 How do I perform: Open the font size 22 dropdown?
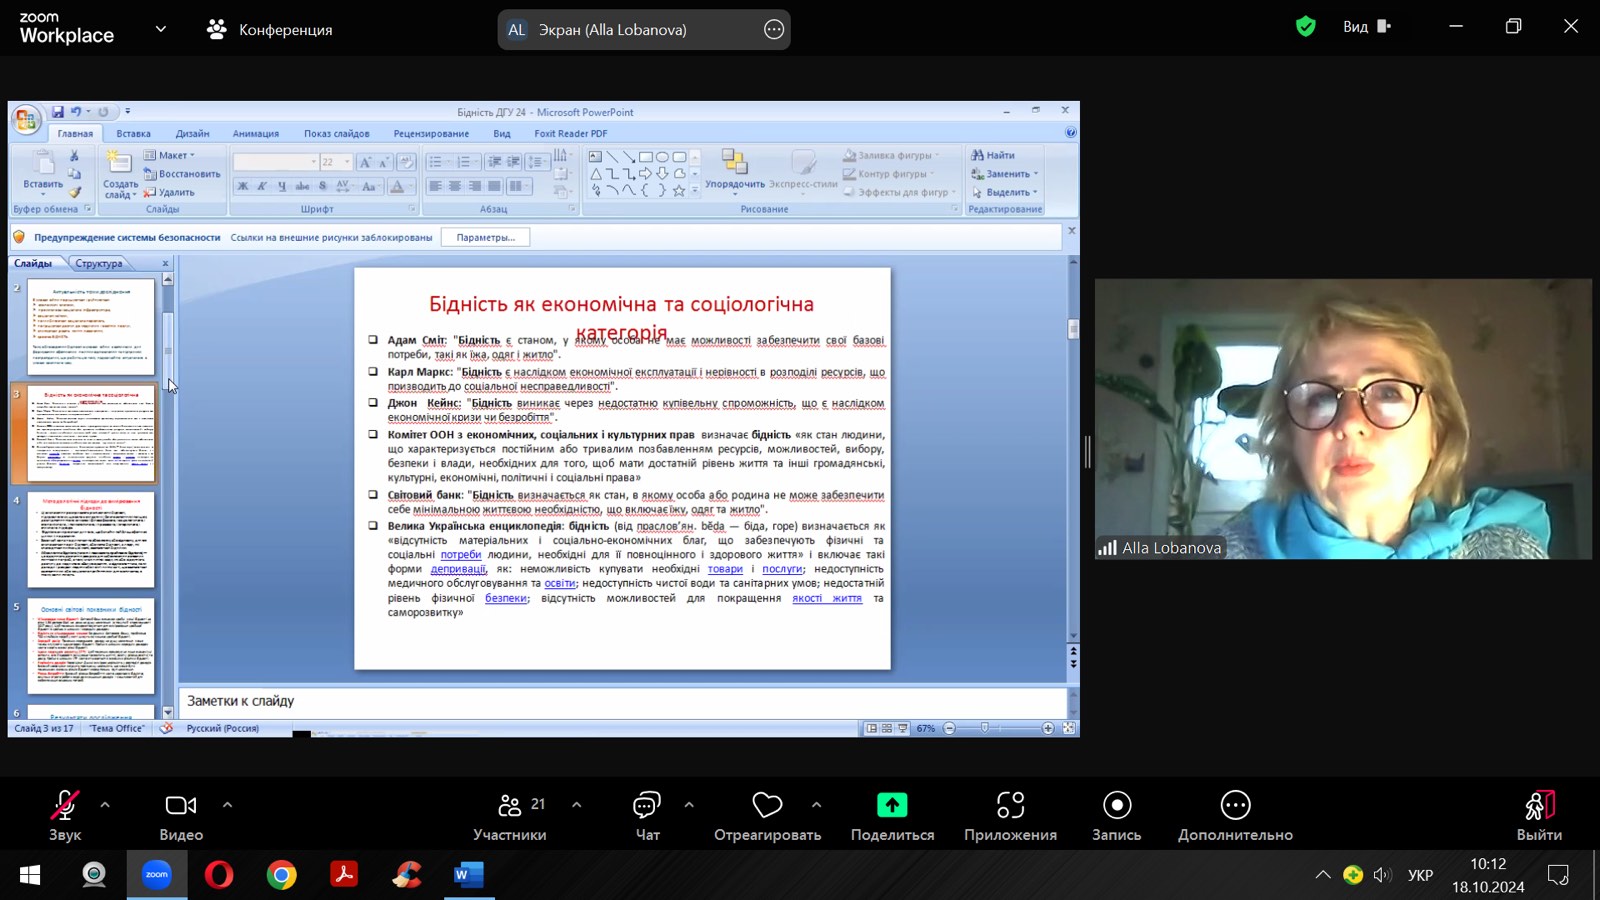coord(347,162)
